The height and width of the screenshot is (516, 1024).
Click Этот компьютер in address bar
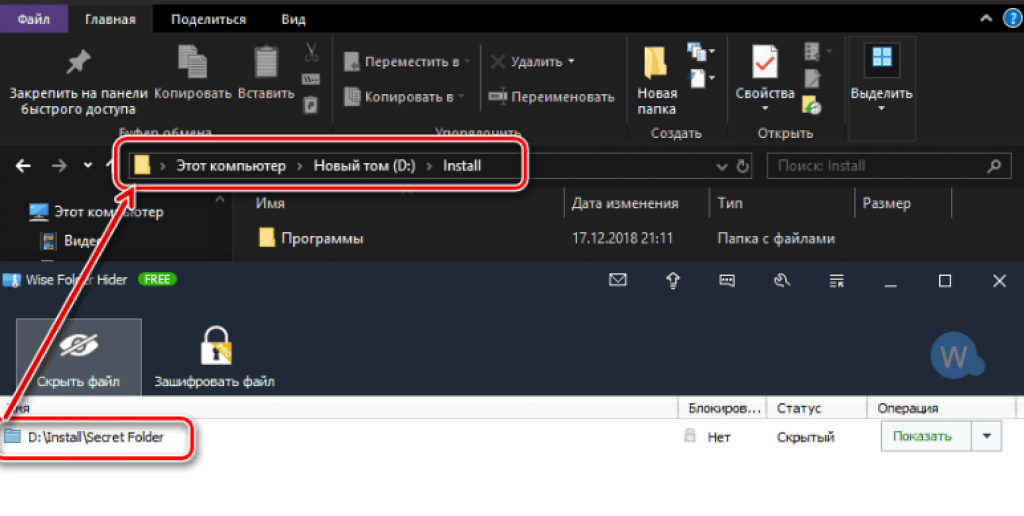(x=231, y=166)
